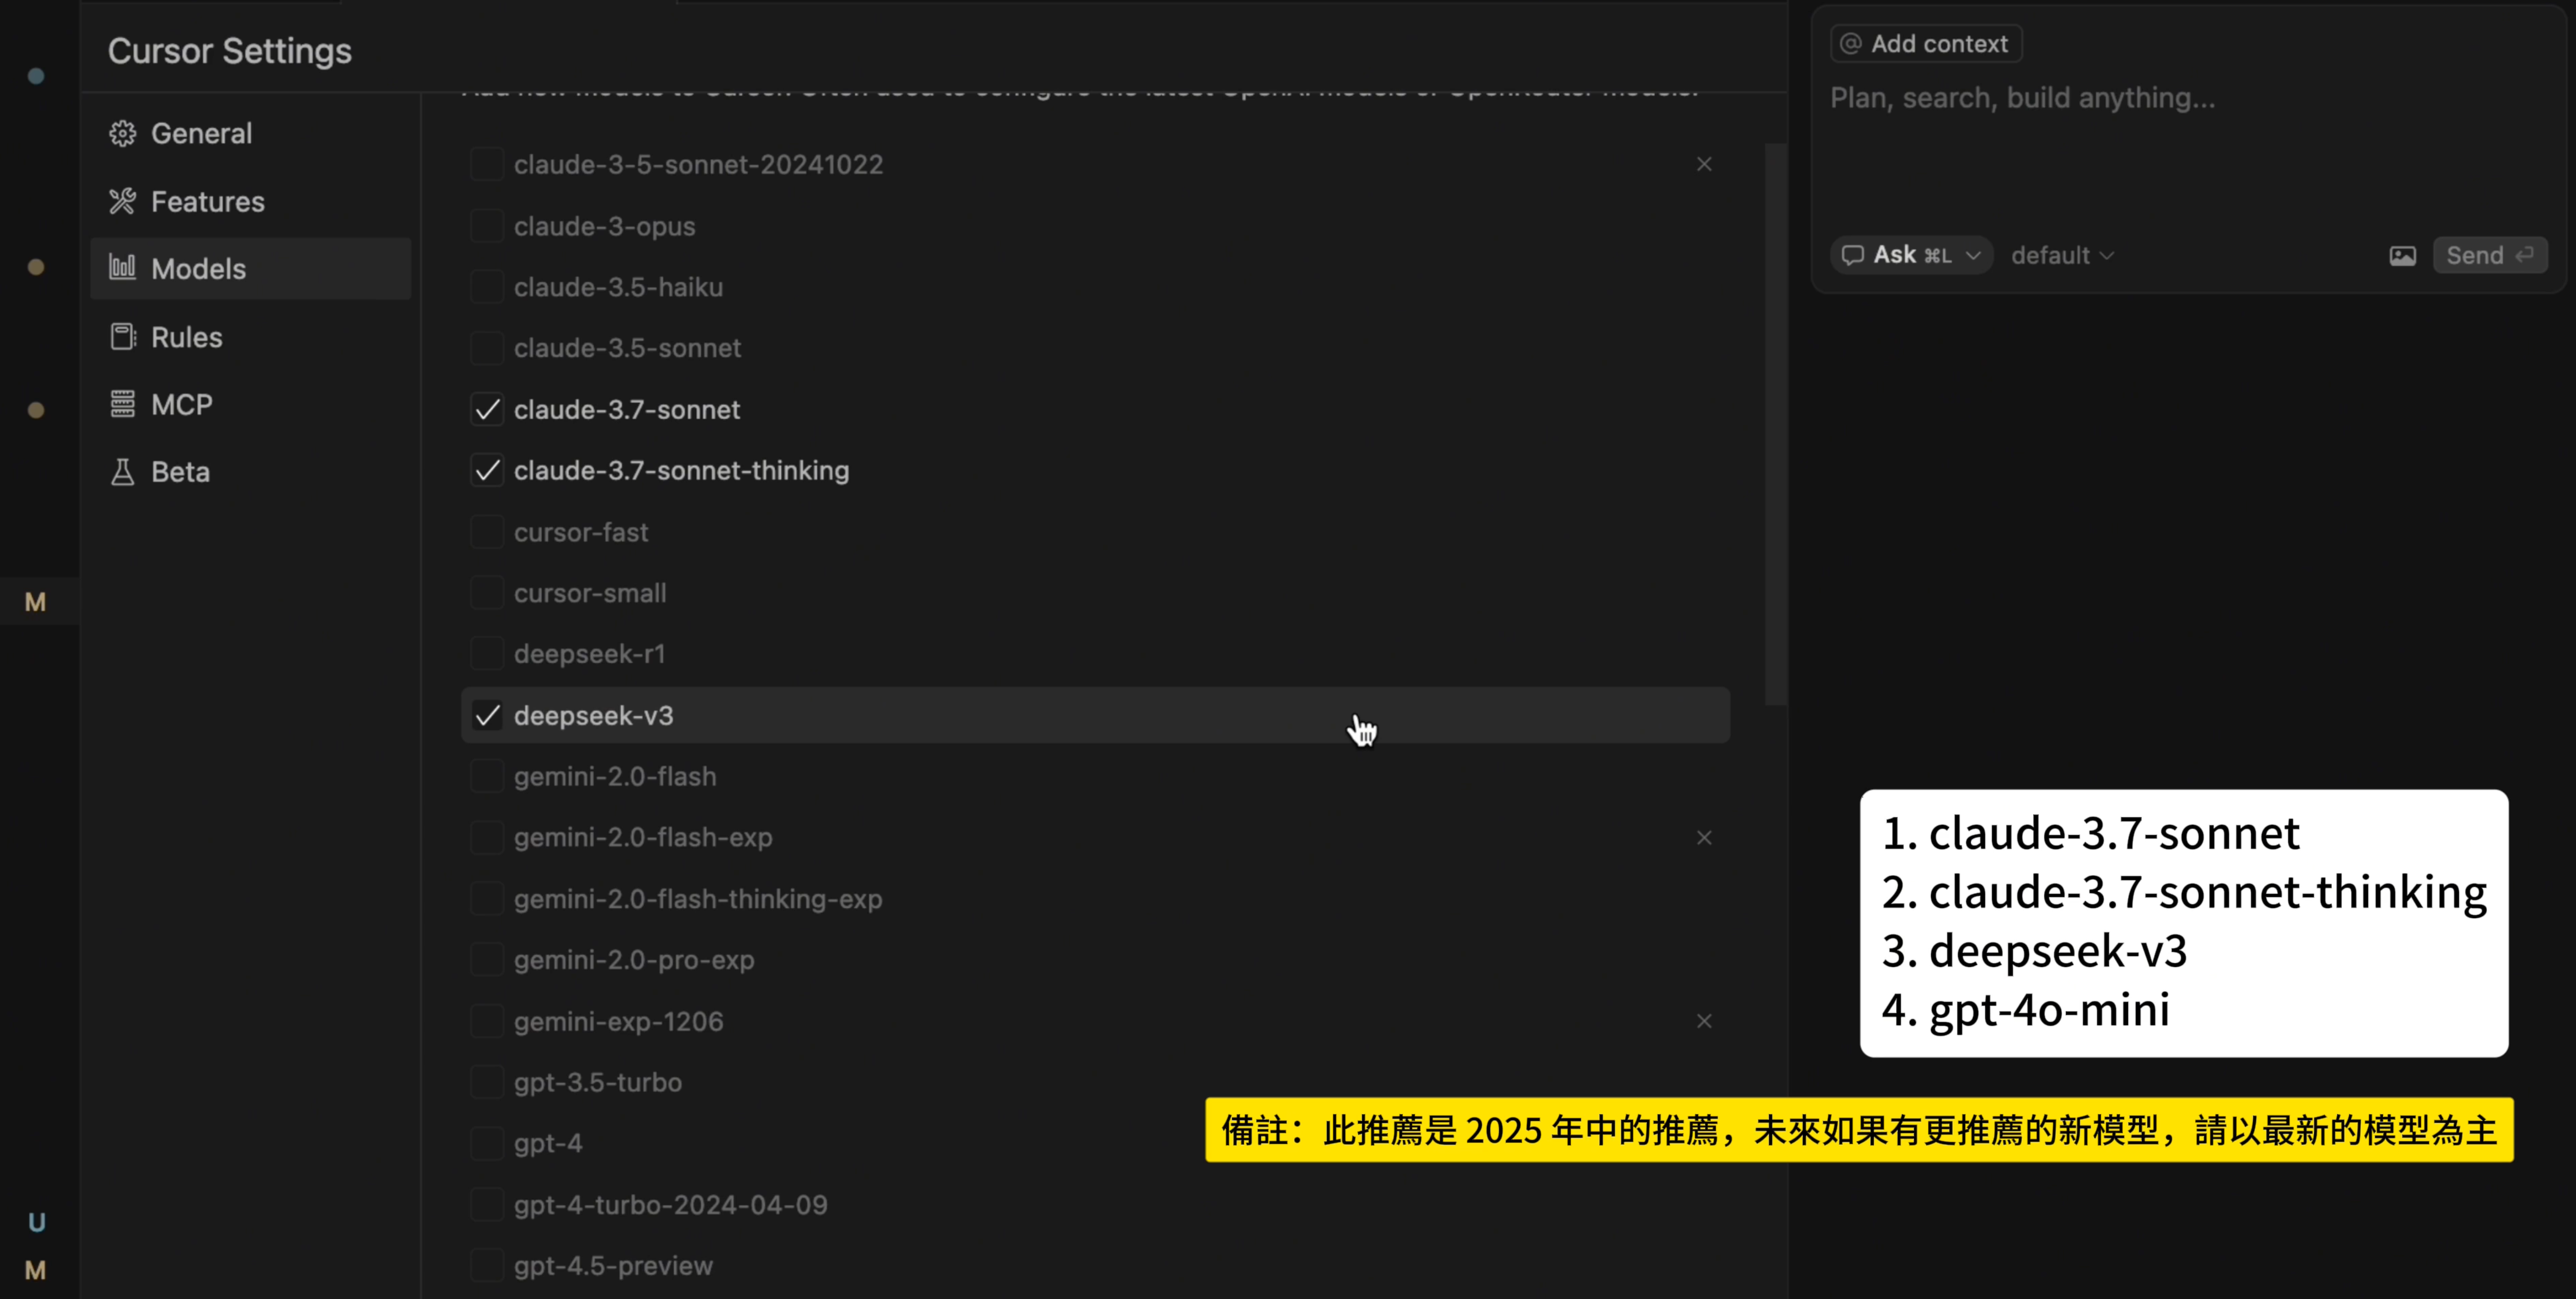The image size is (2576, 1299).
Task: Click the Add context button
Action: [1925, 43]
